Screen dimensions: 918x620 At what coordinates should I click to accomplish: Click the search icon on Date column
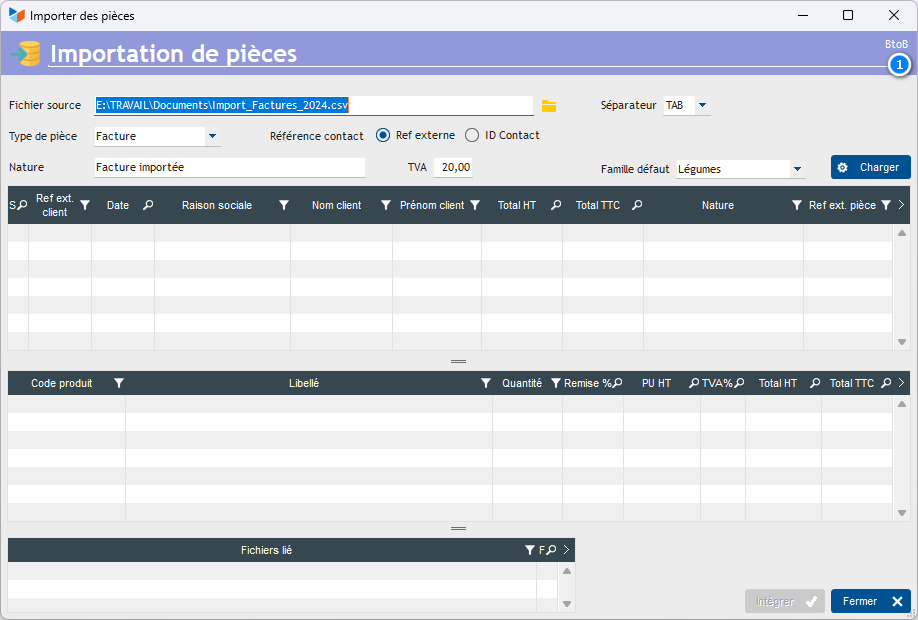point(148,205)
